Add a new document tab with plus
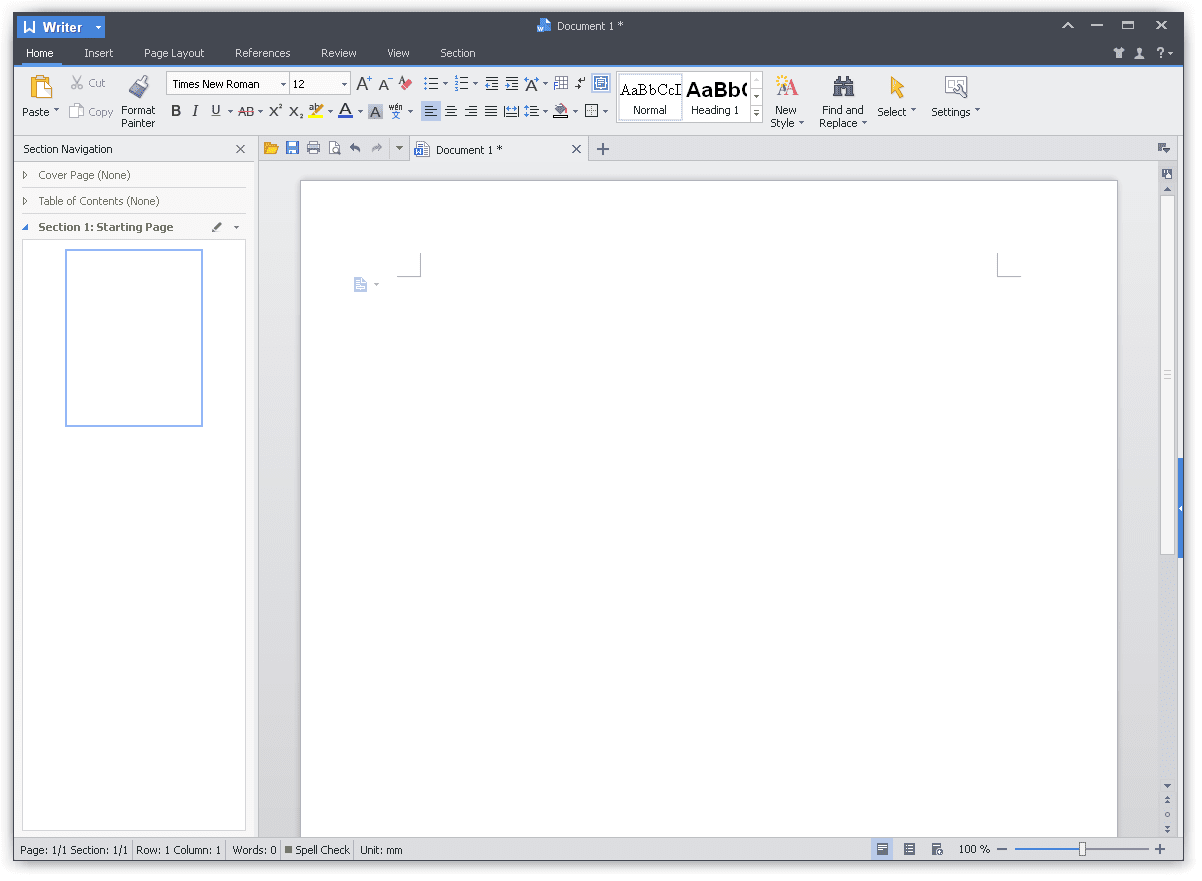1202x881 pixels. pos(602,149)
